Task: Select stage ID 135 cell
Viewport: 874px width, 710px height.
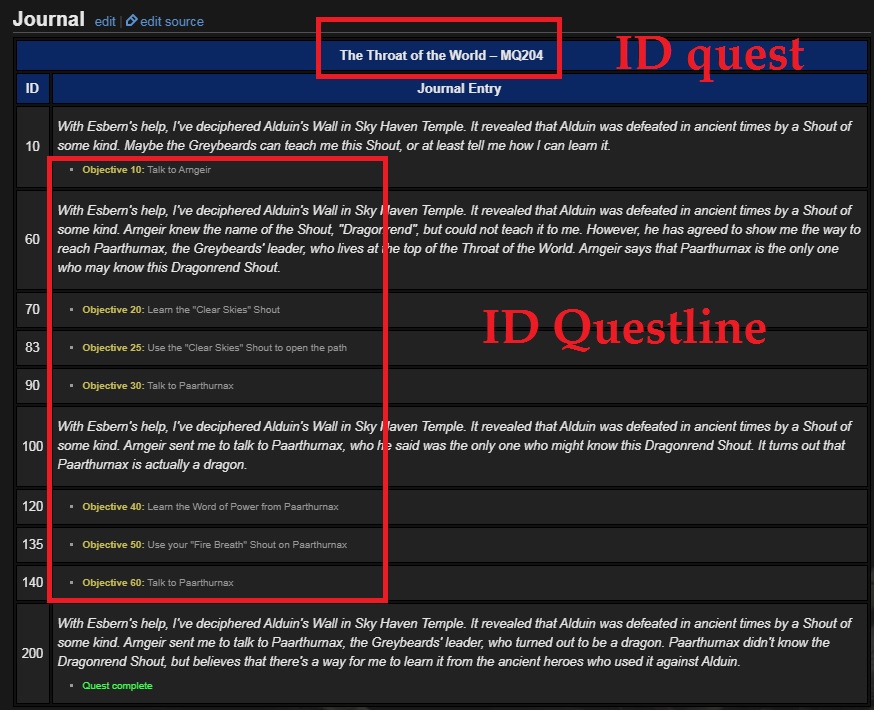Action: 32,544
